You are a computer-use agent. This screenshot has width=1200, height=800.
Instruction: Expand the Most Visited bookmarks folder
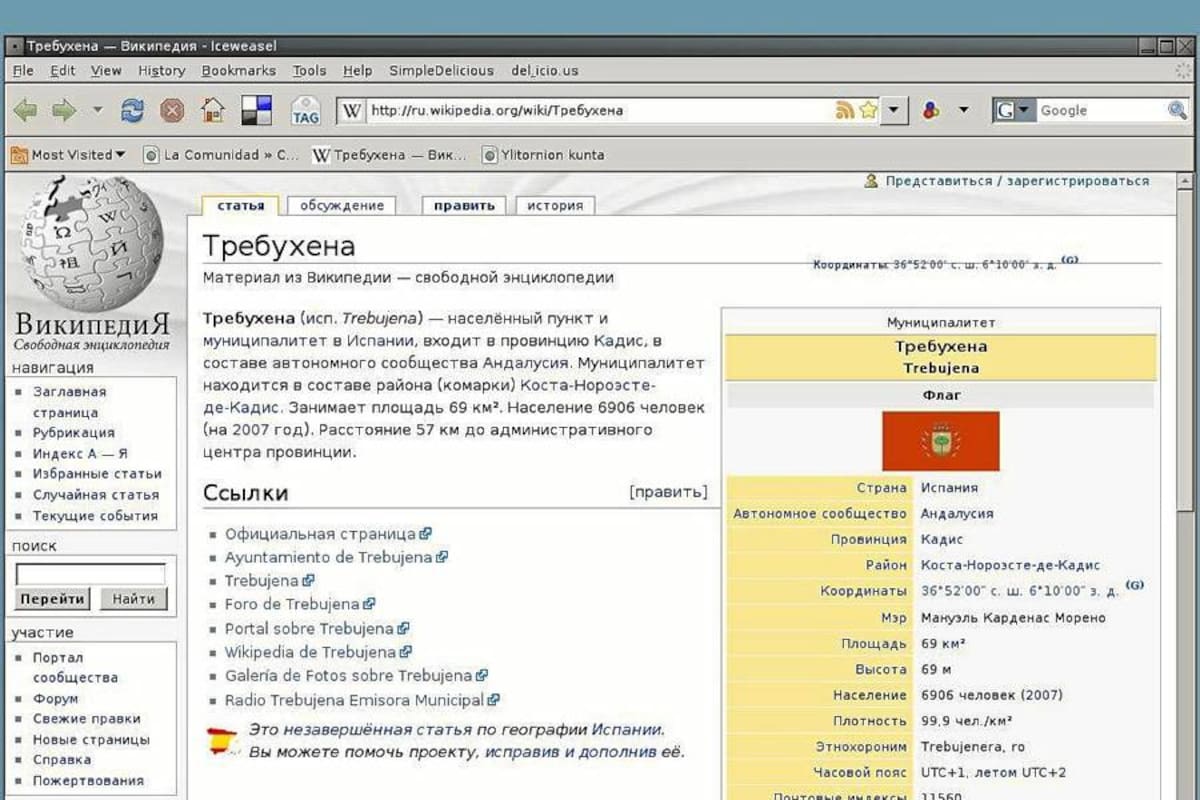coord(68,155)
